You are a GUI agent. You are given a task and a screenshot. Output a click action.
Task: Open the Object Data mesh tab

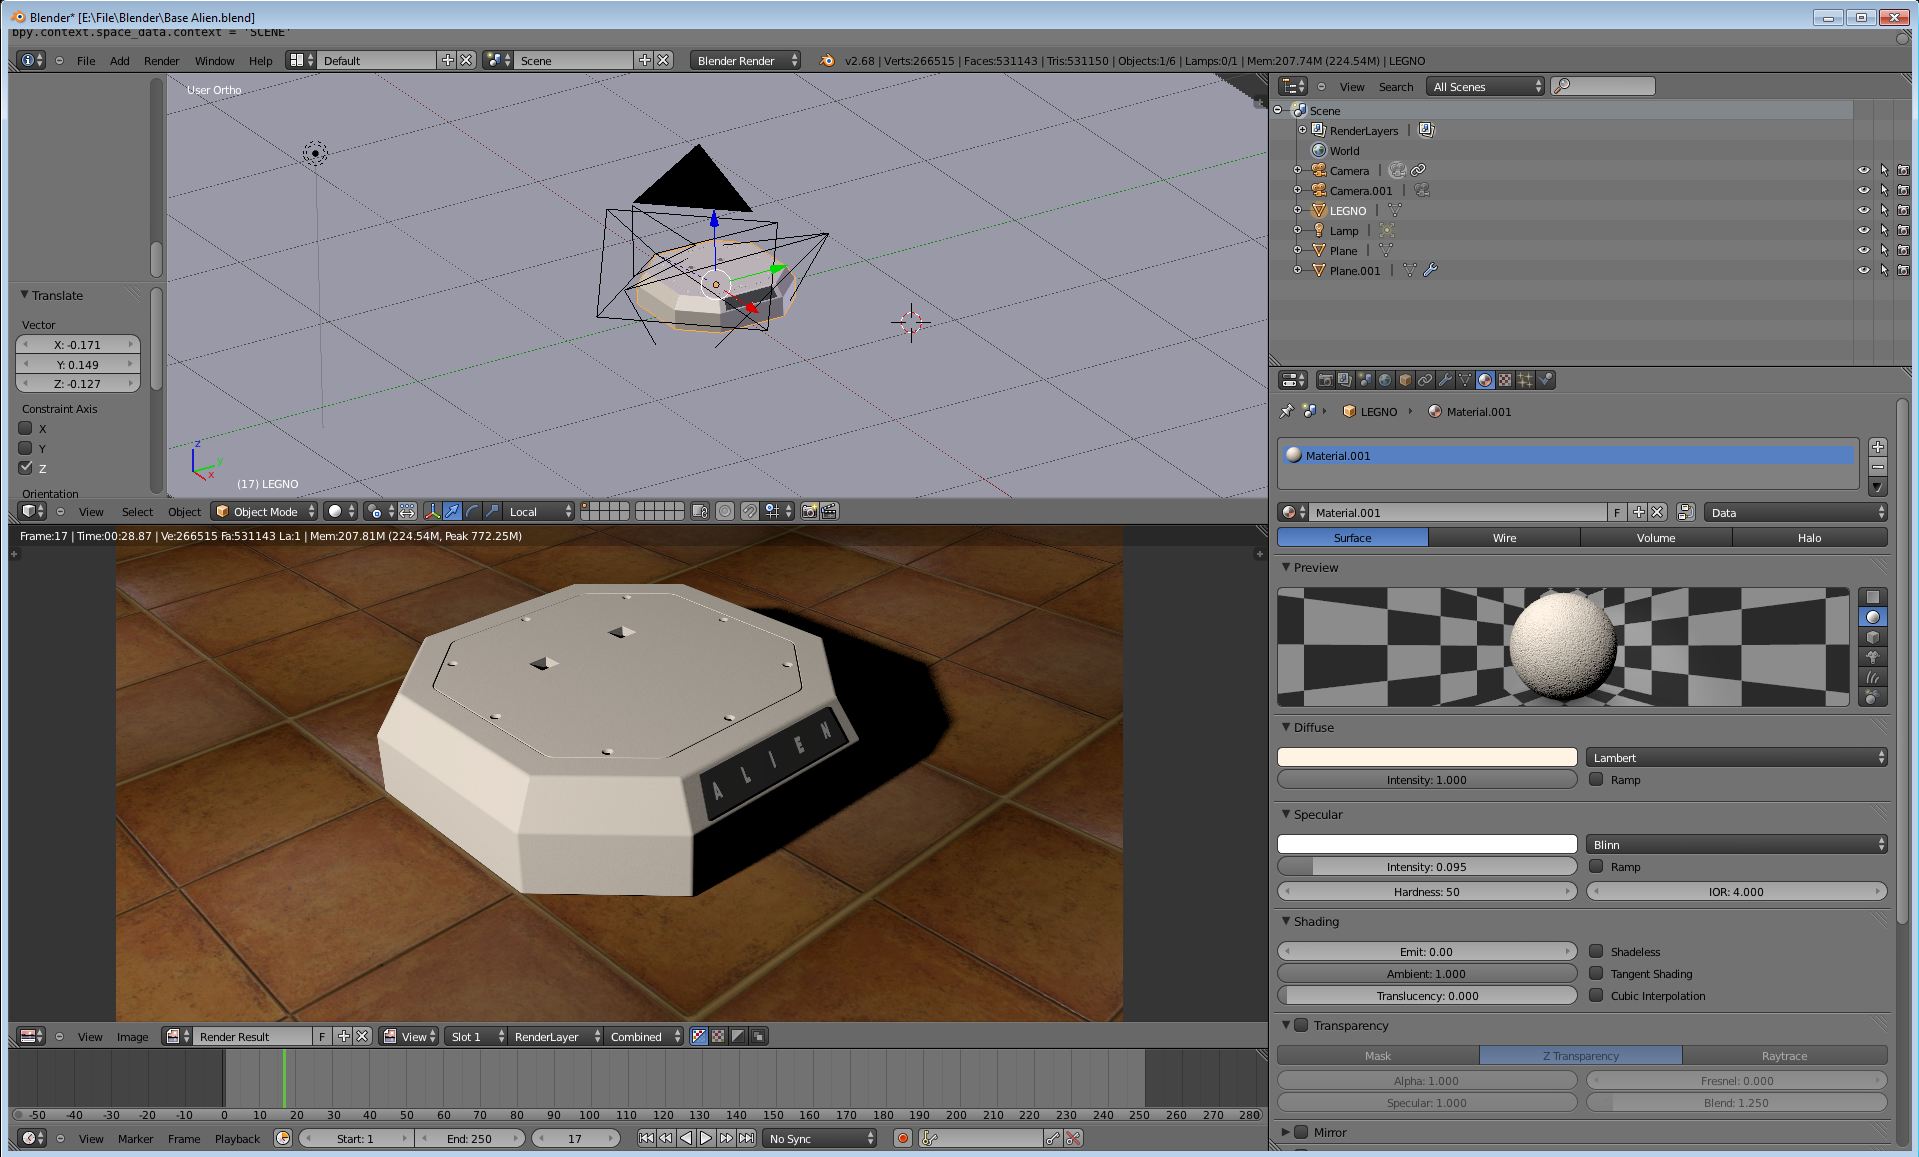1465,380
